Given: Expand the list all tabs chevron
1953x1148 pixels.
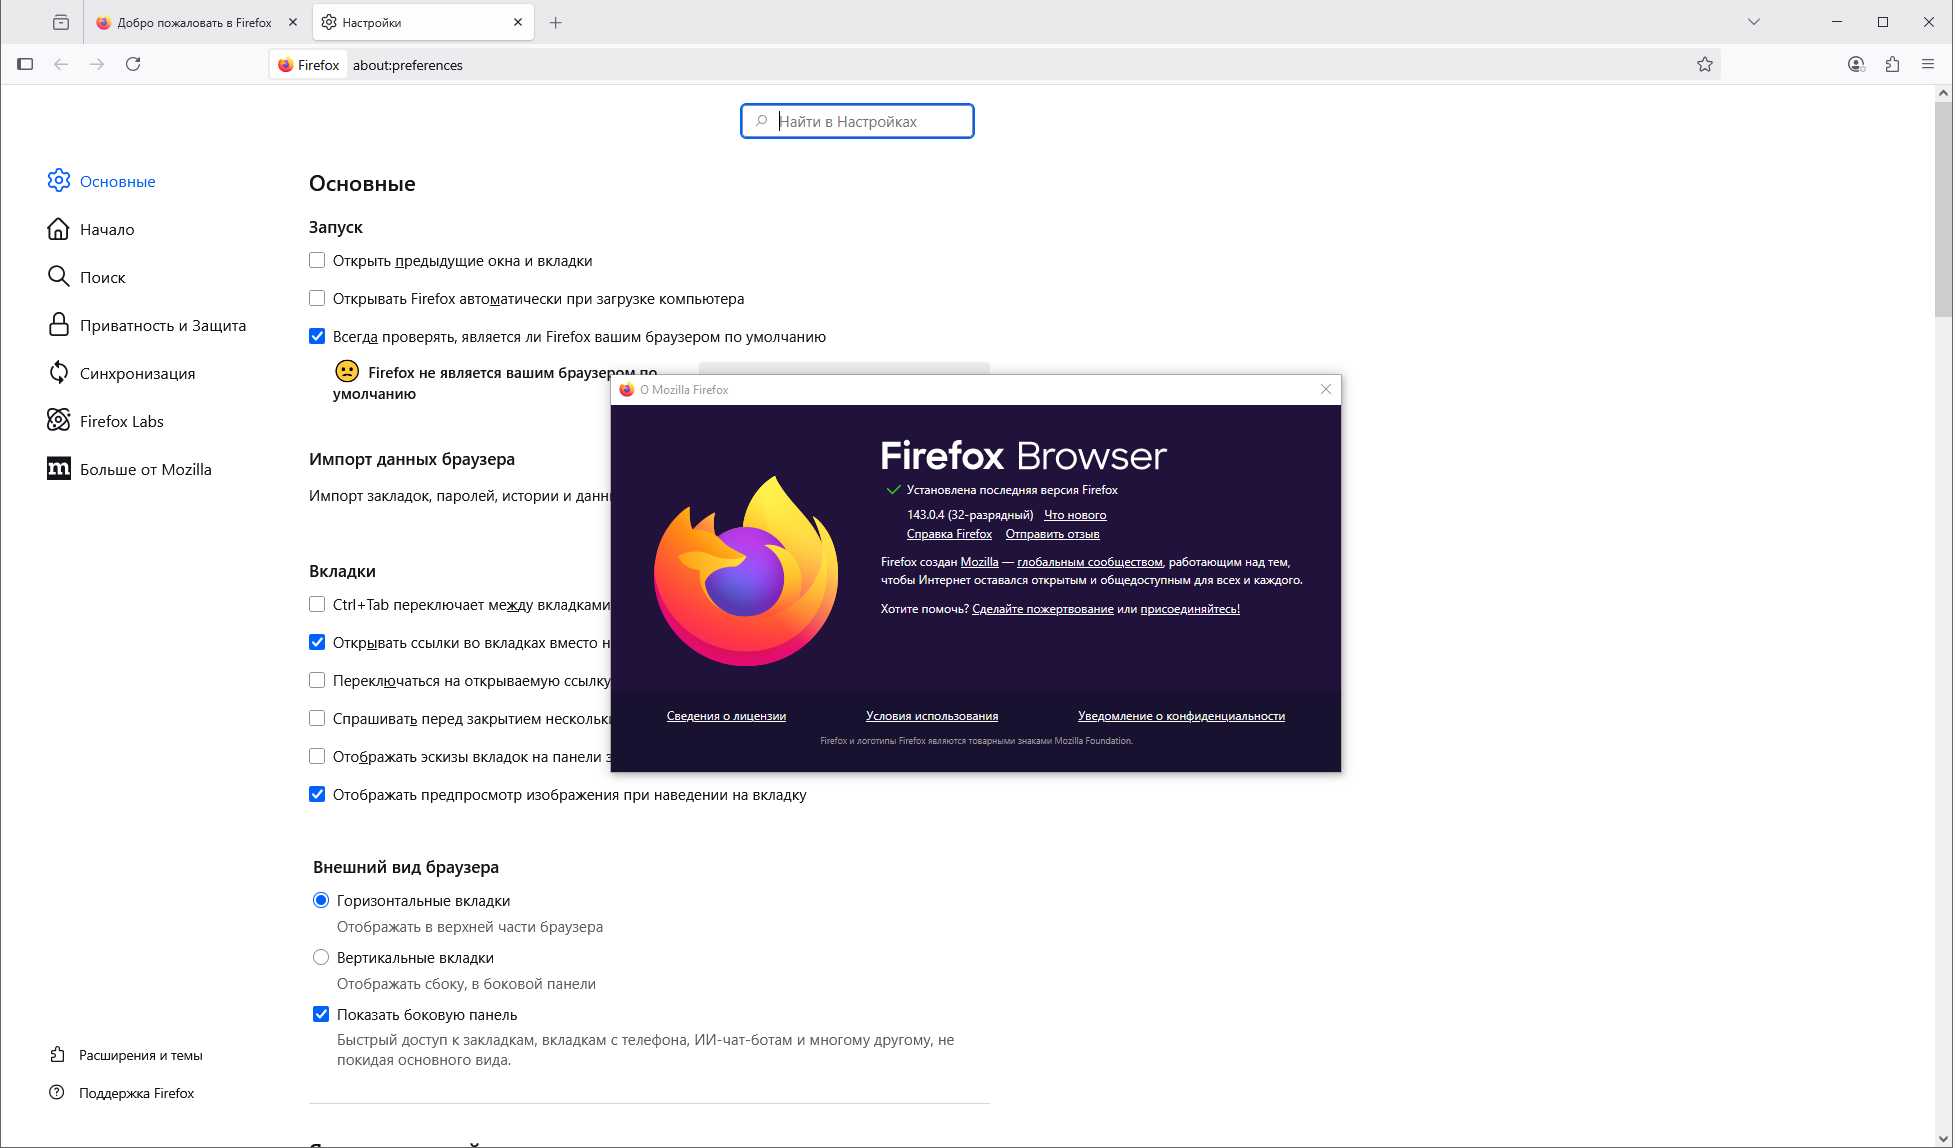Looking at the screenshot, I should click(x=1753, y=22).
